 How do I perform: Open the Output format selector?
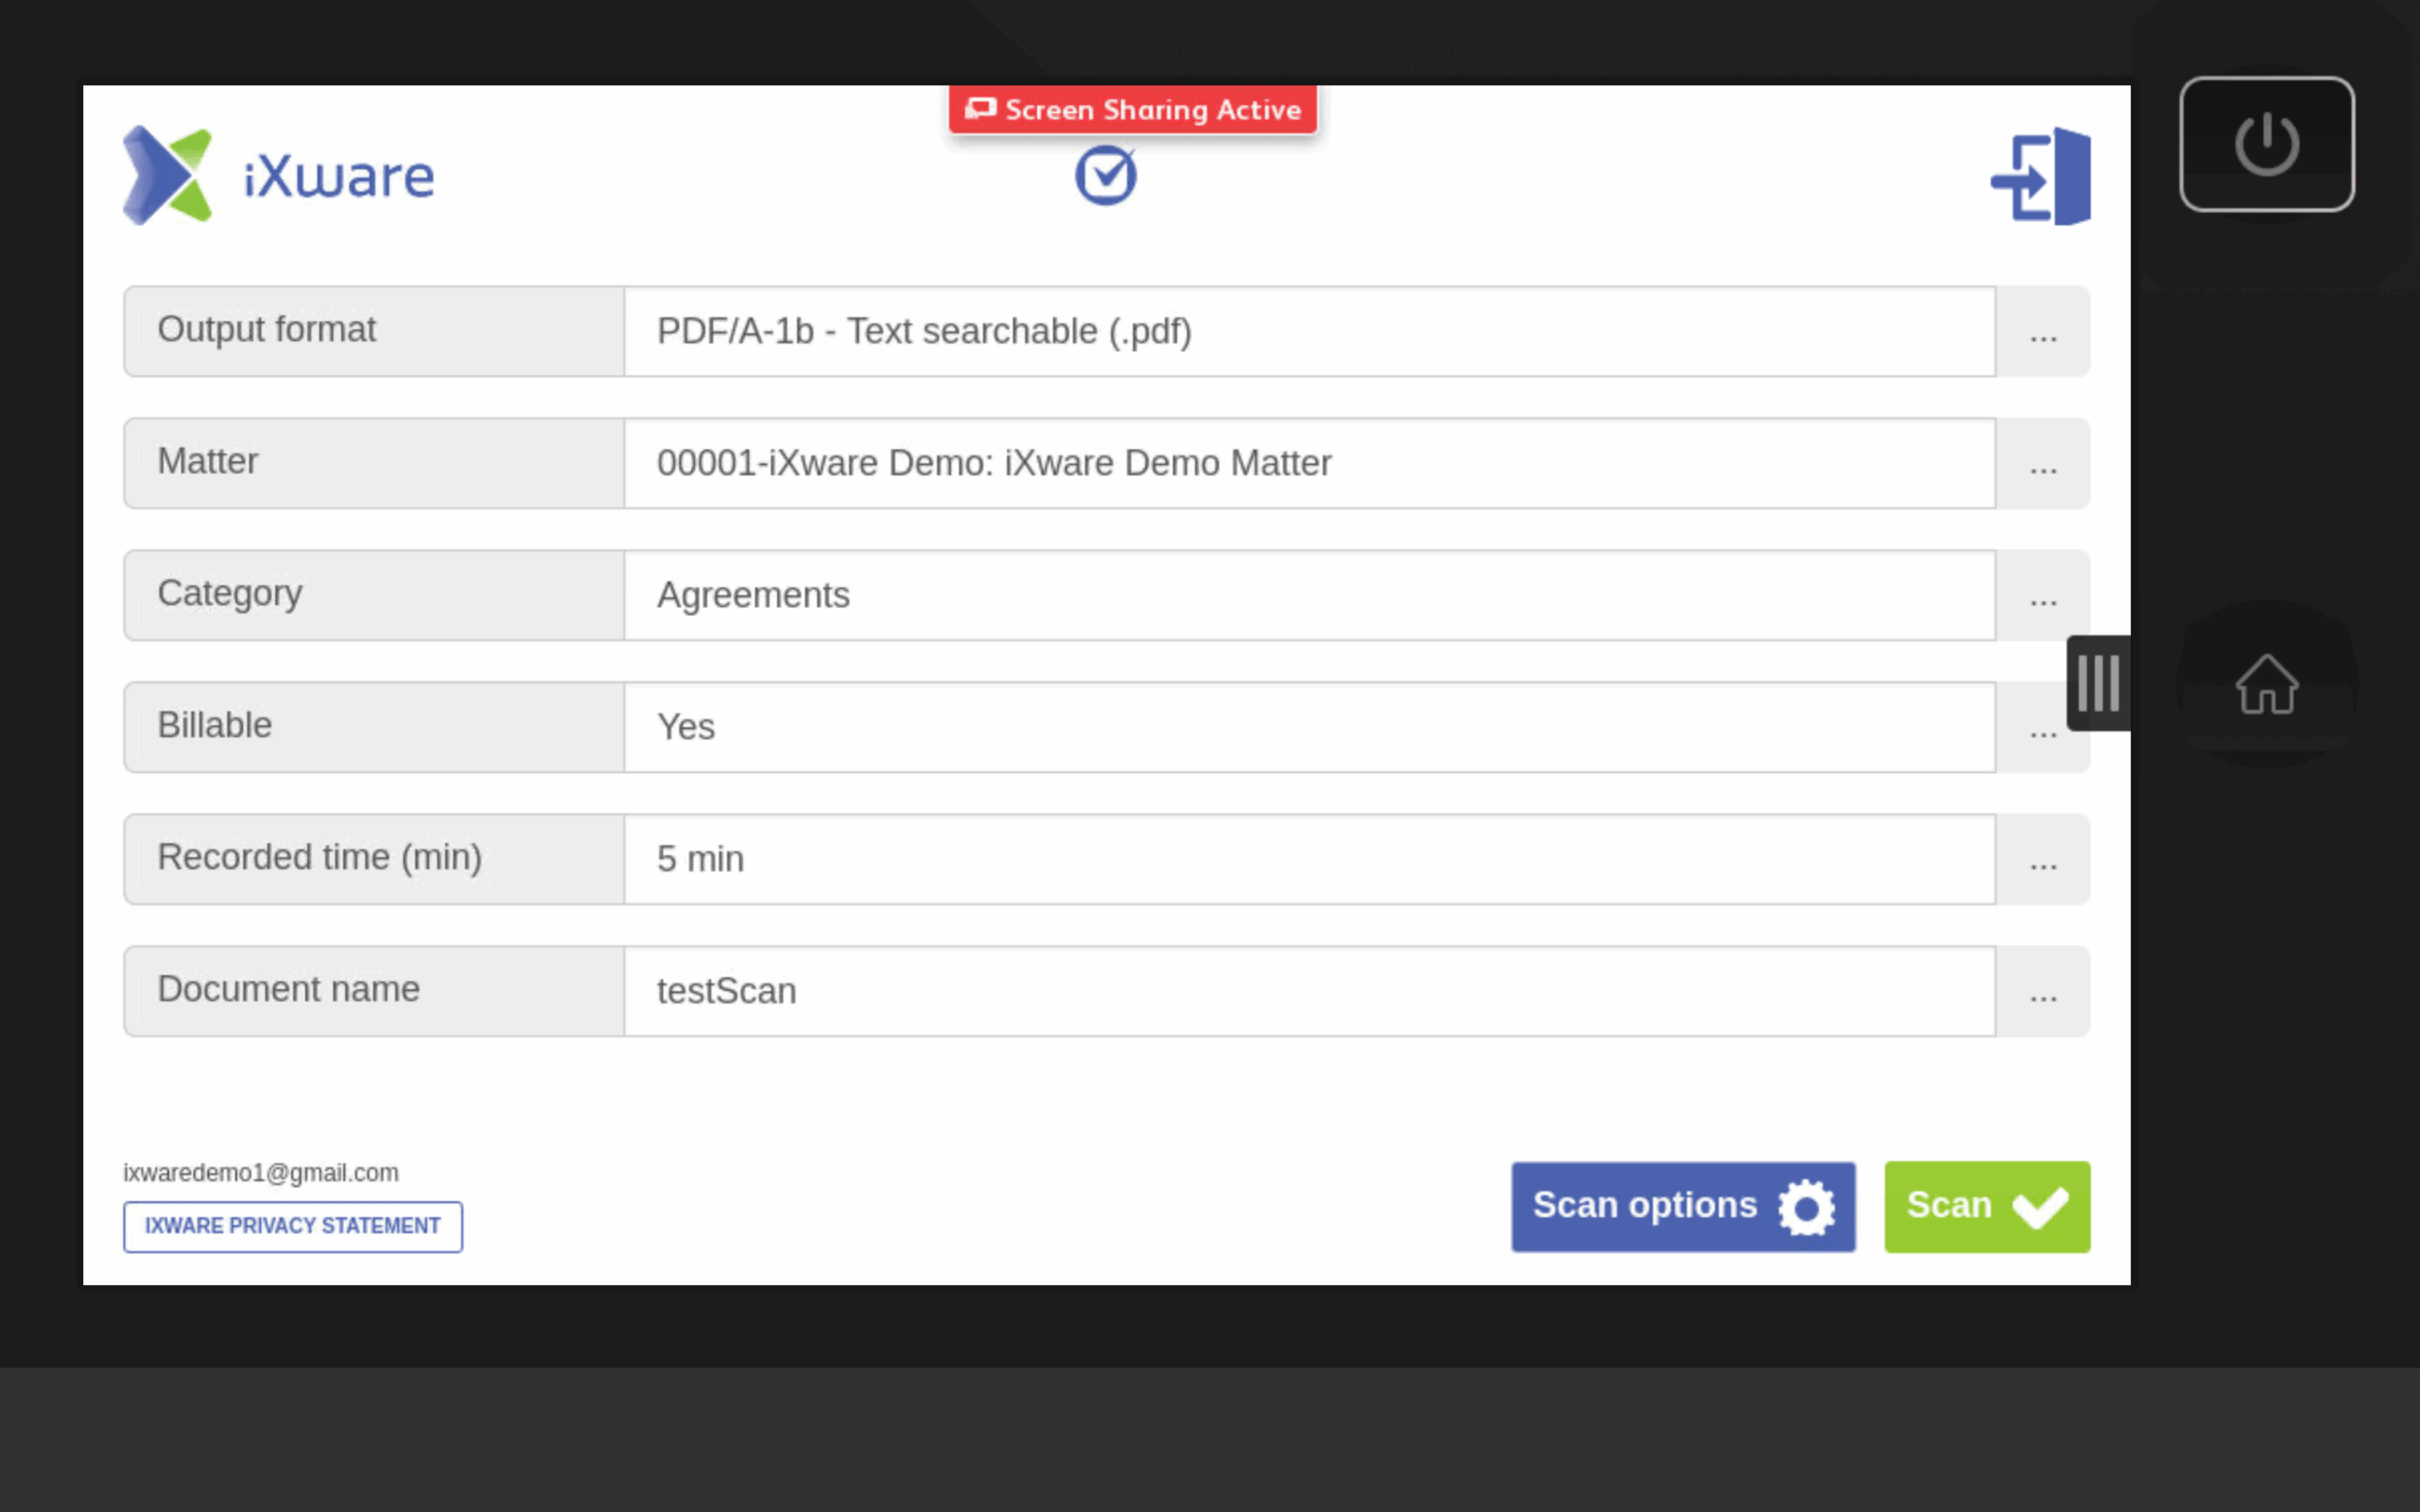(2041, 330)
